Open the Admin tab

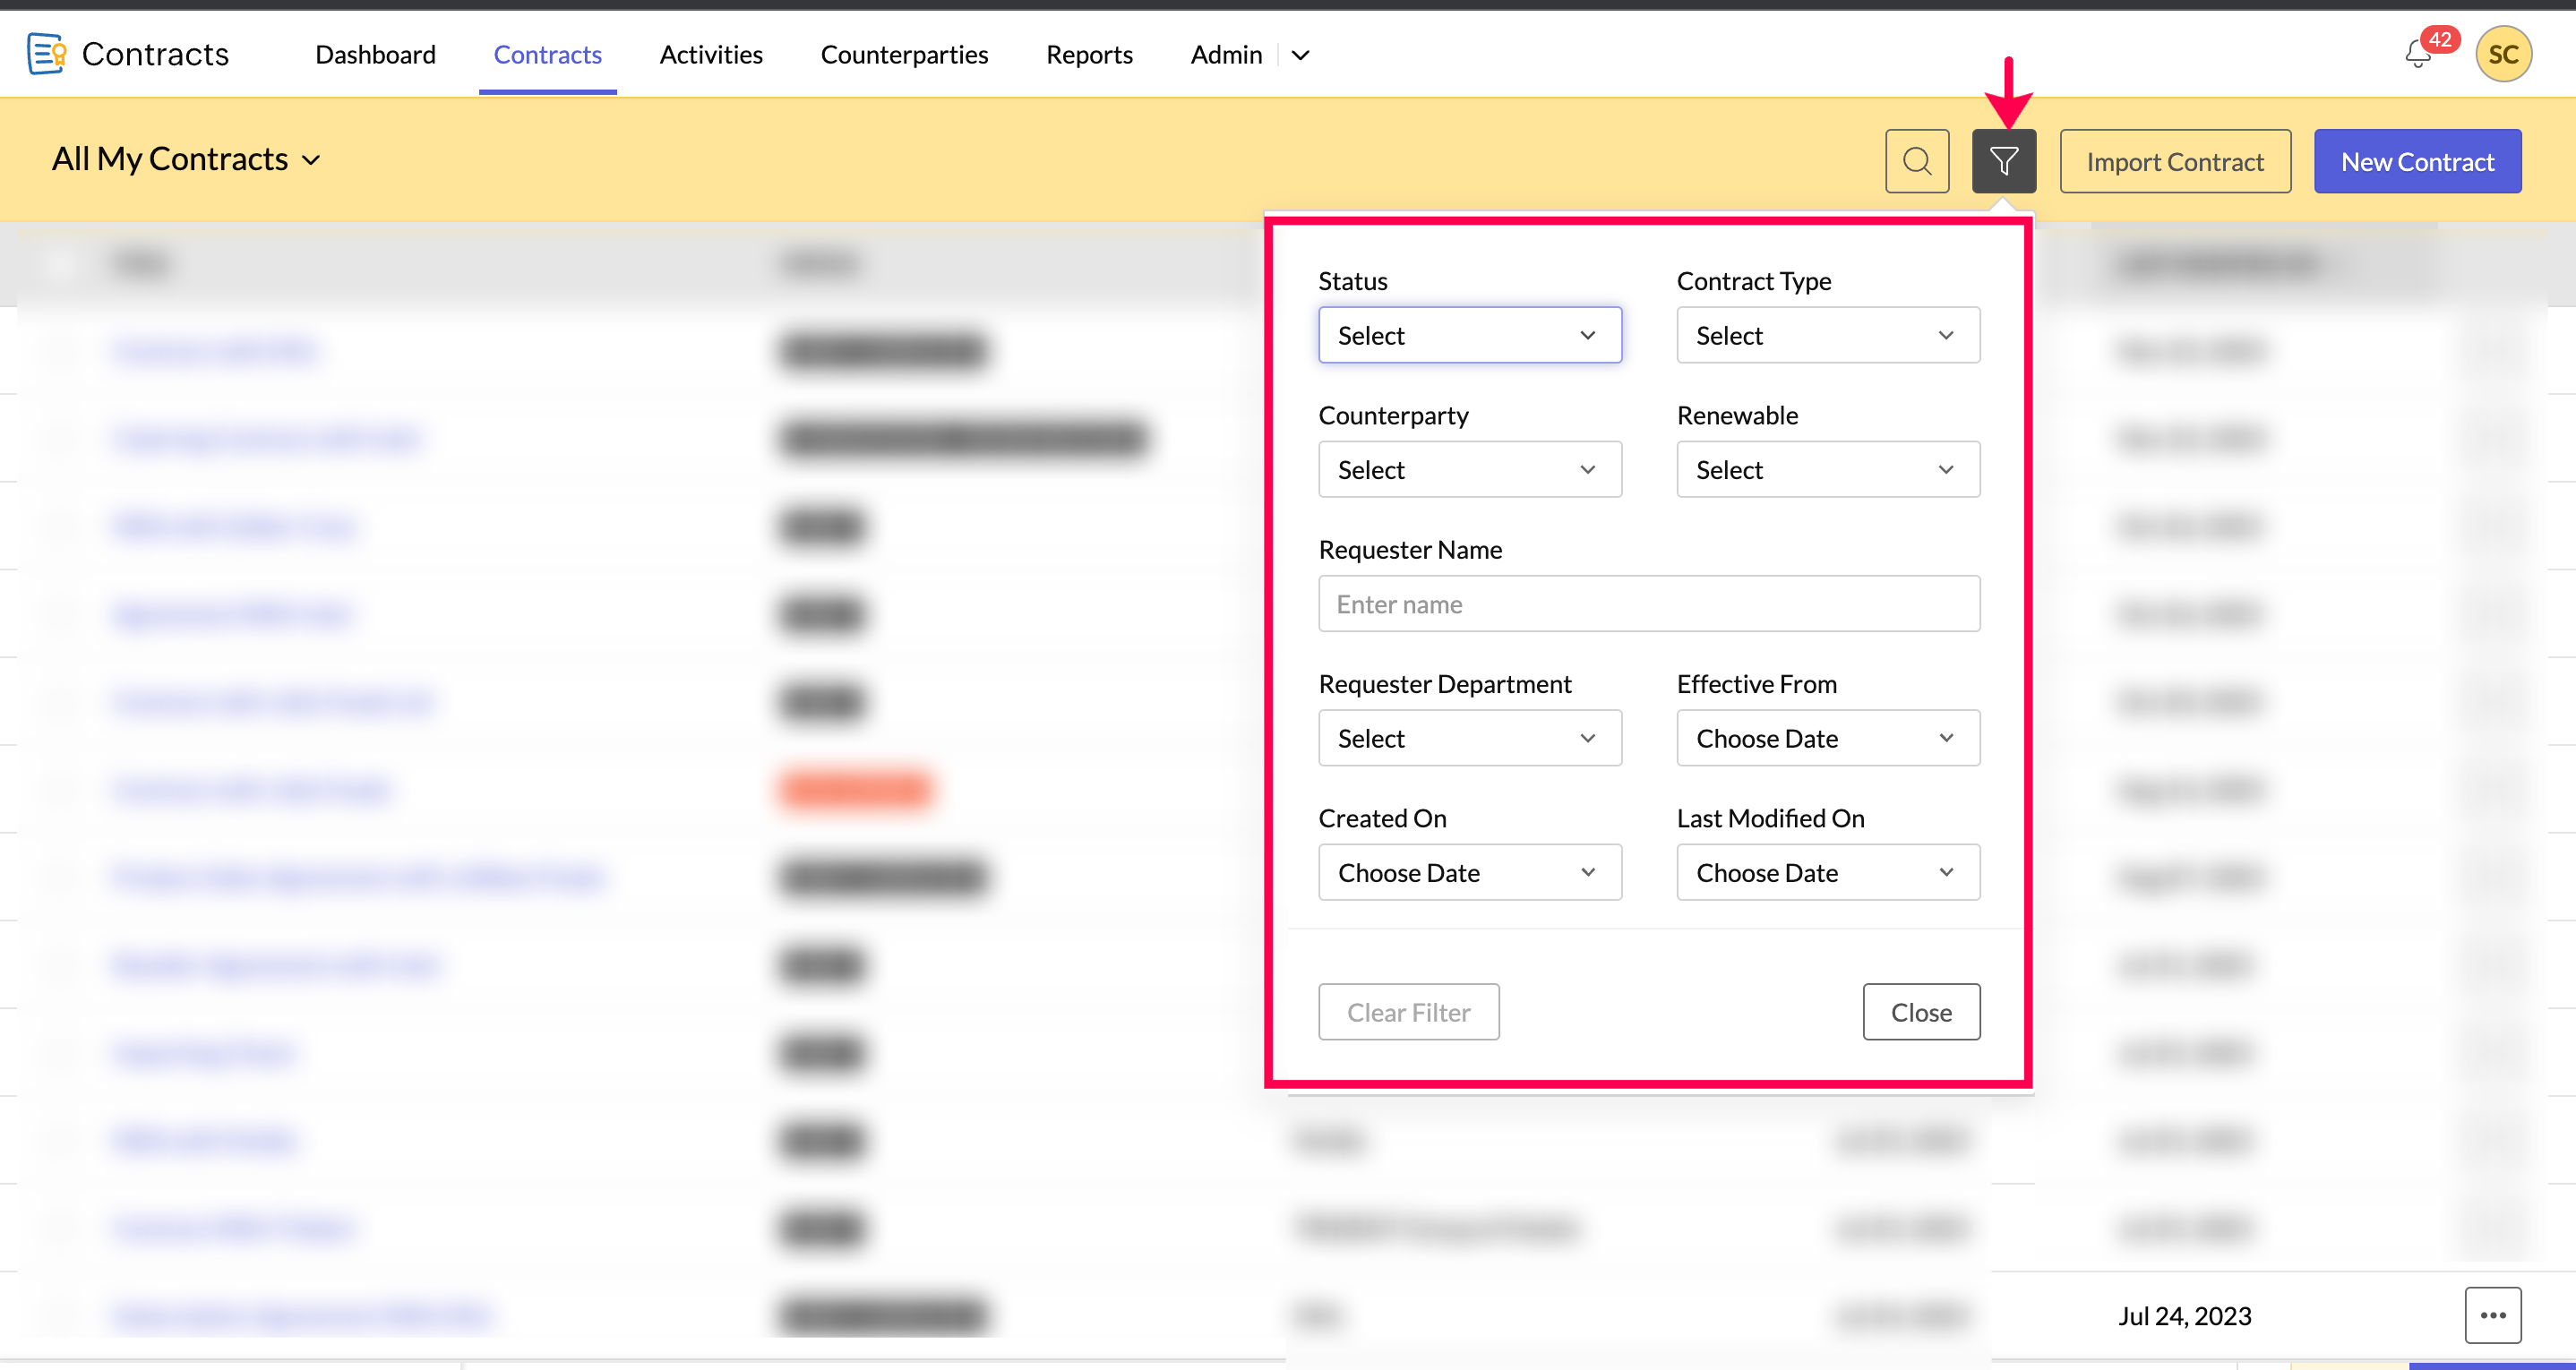pos(1226,54)
